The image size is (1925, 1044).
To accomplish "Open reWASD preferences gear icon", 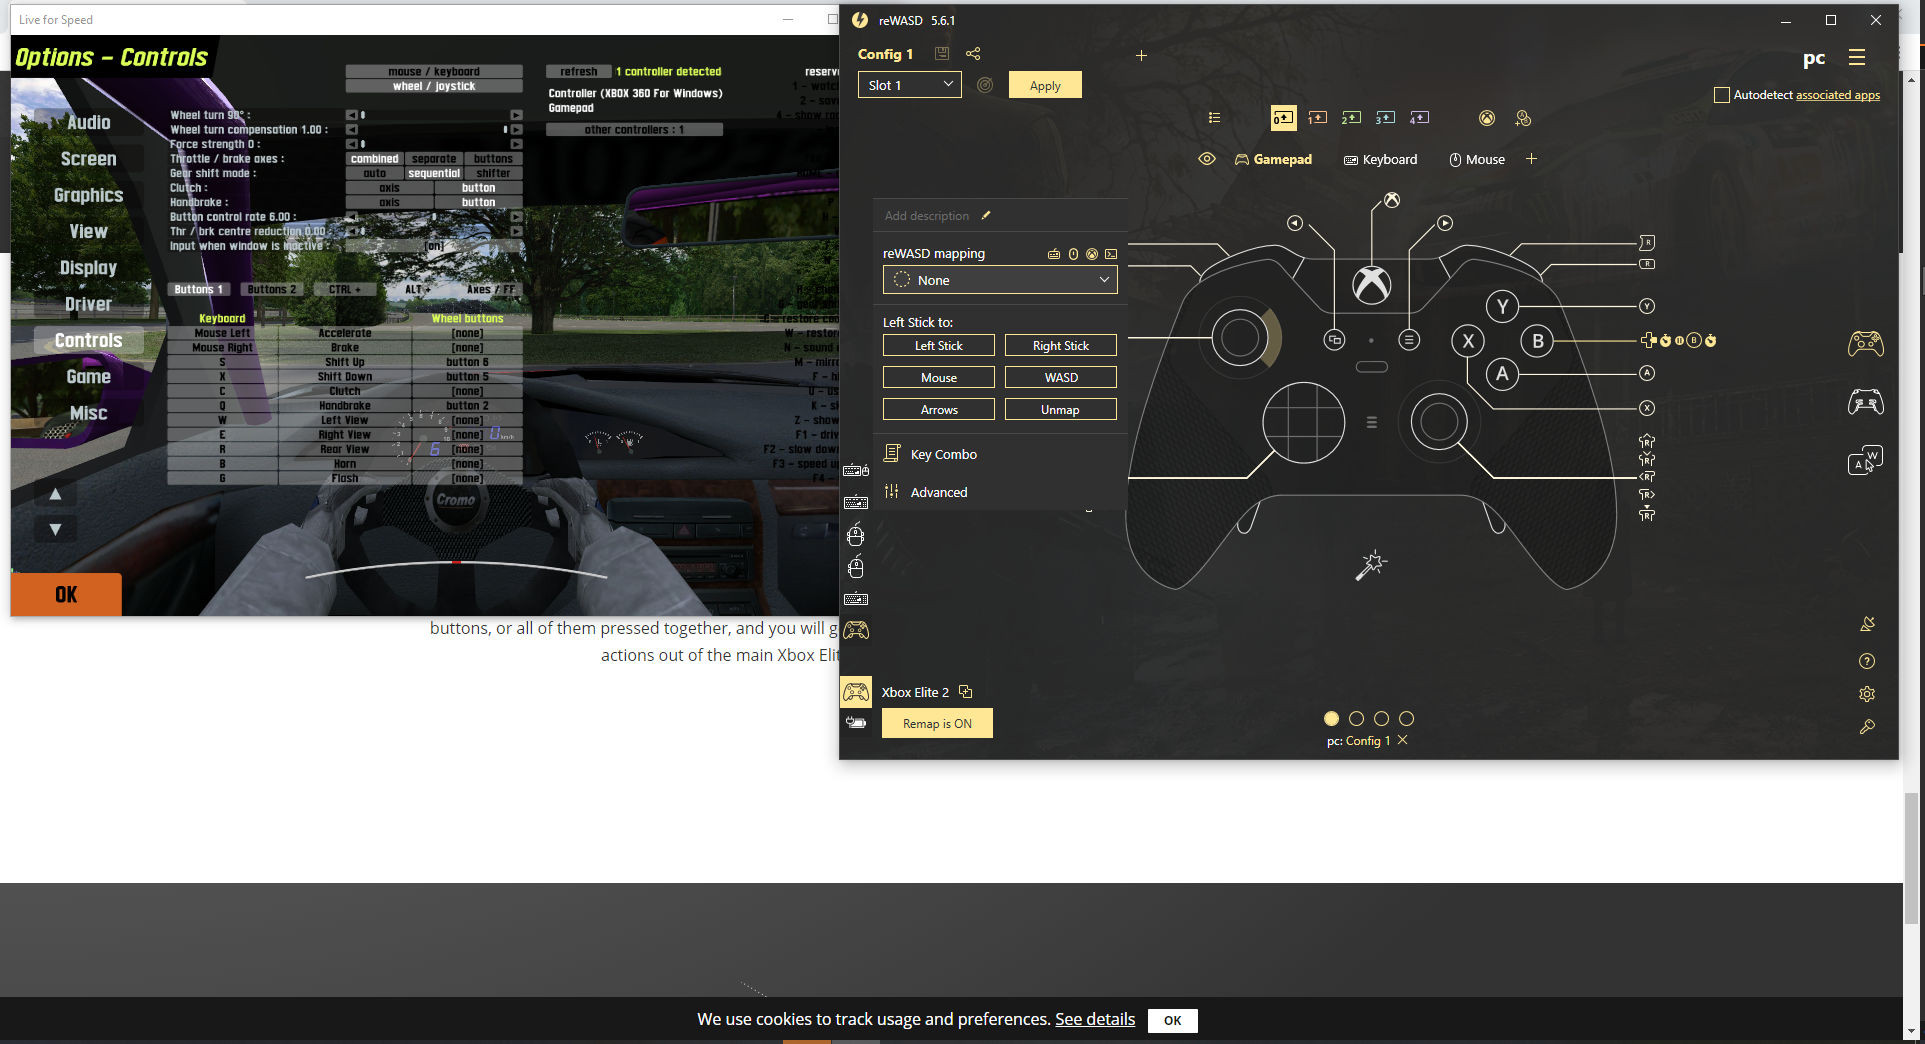I will pyautogui.click(x=1867, y=694).
